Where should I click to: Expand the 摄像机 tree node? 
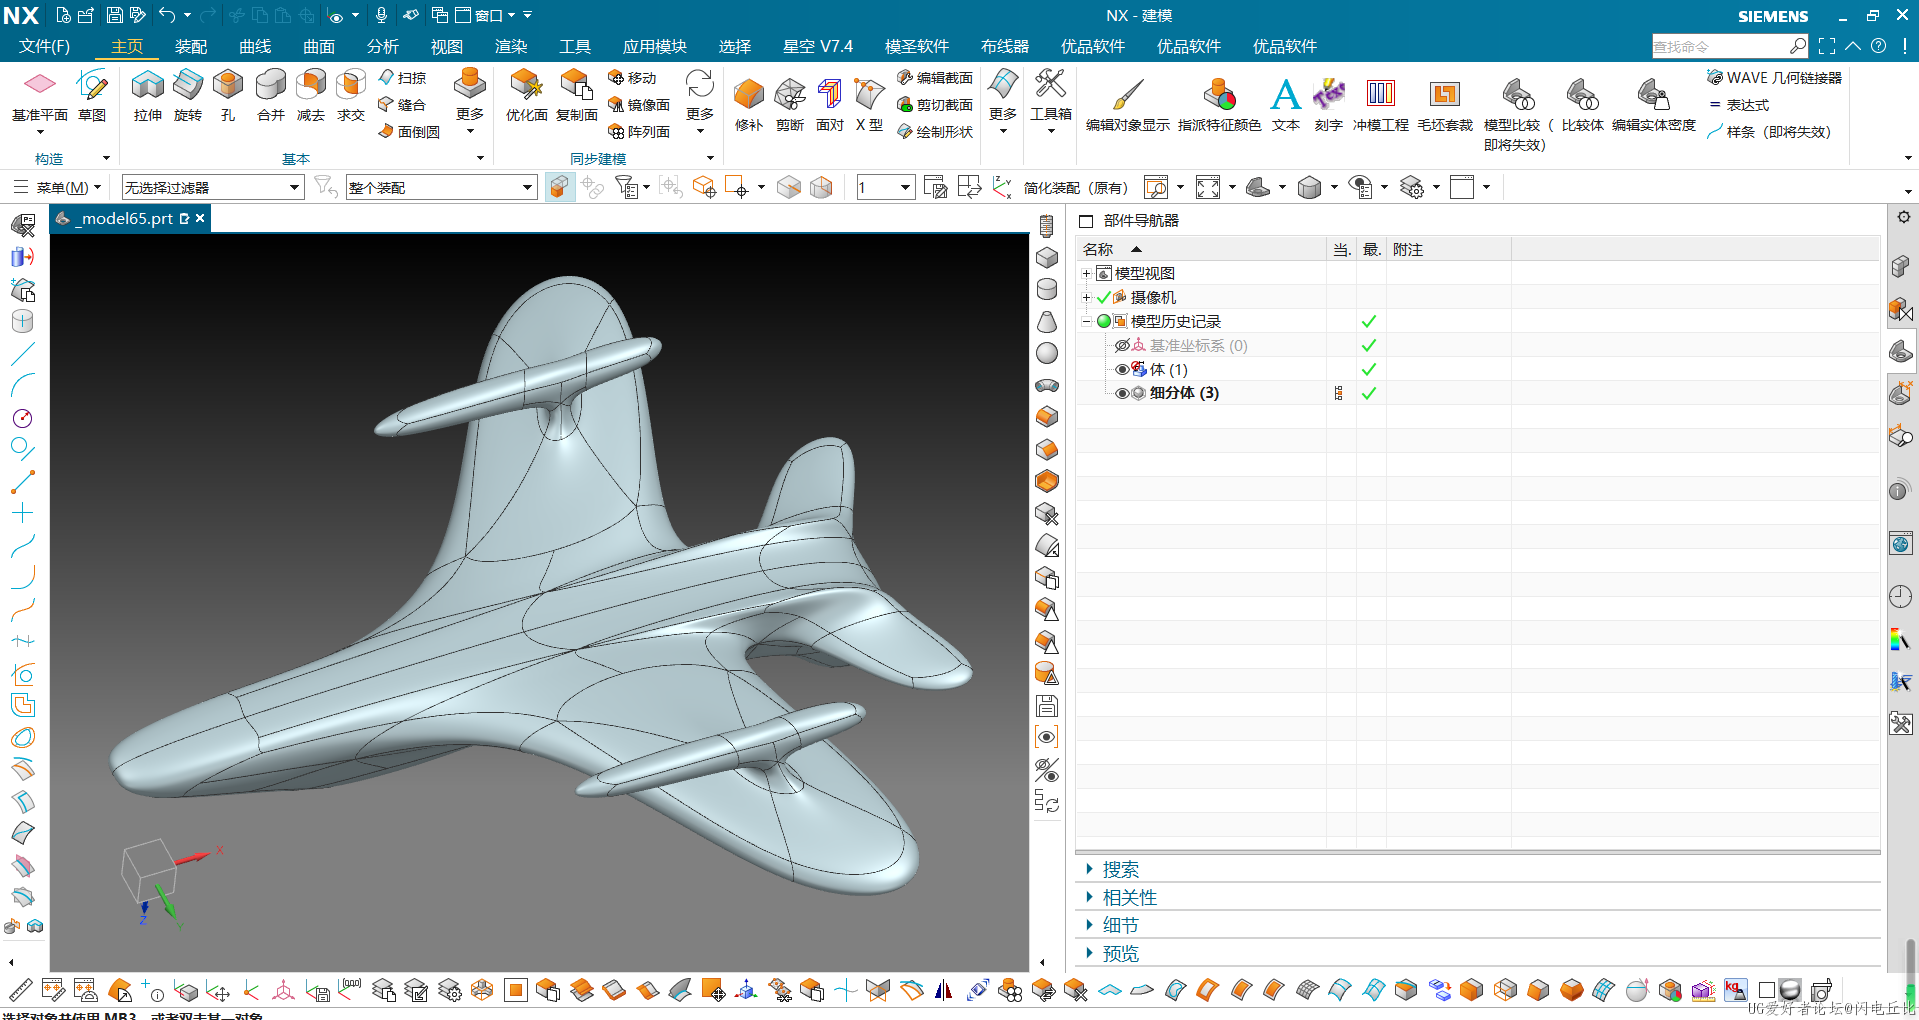click(1086, 297)
